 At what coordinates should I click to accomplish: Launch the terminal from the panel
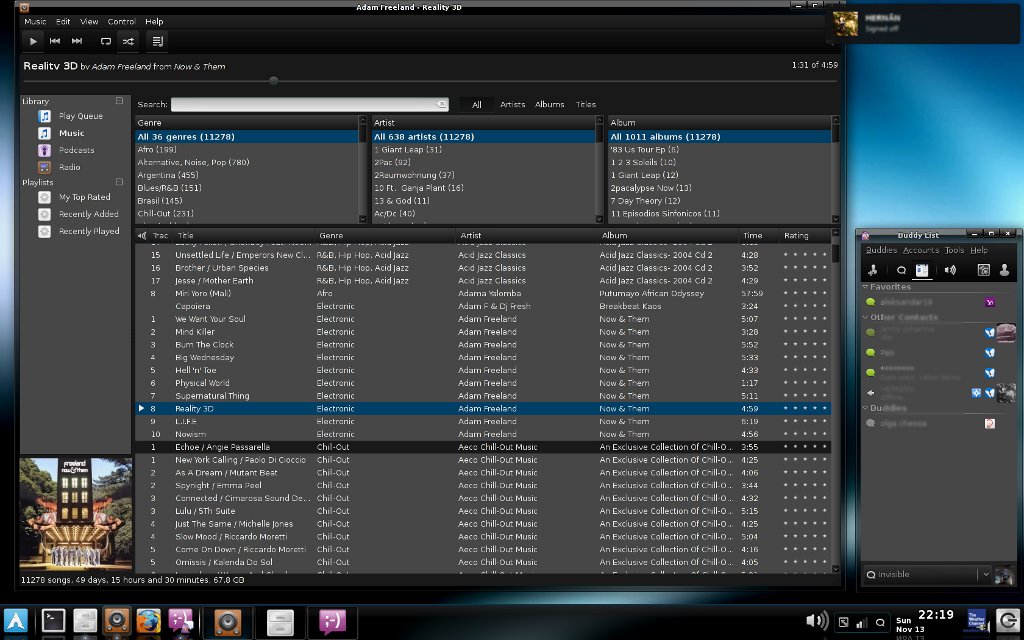pyautogui.click(x=54, y=621)
